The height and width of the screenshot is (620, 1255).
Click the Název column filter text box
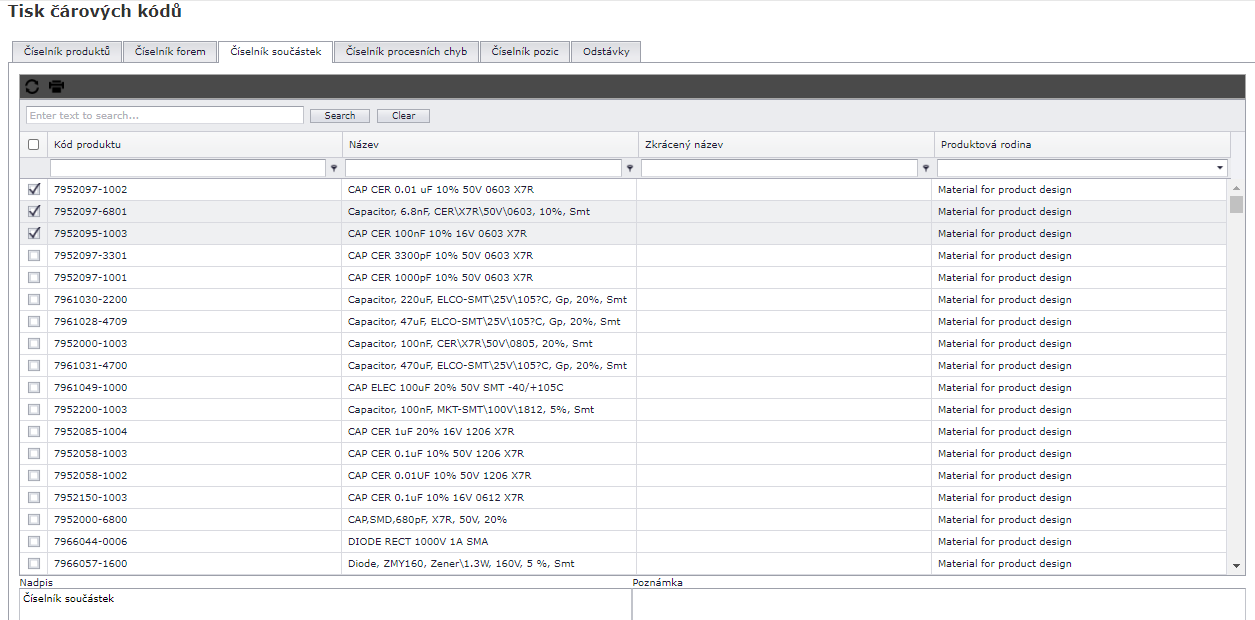pos(484,168)
